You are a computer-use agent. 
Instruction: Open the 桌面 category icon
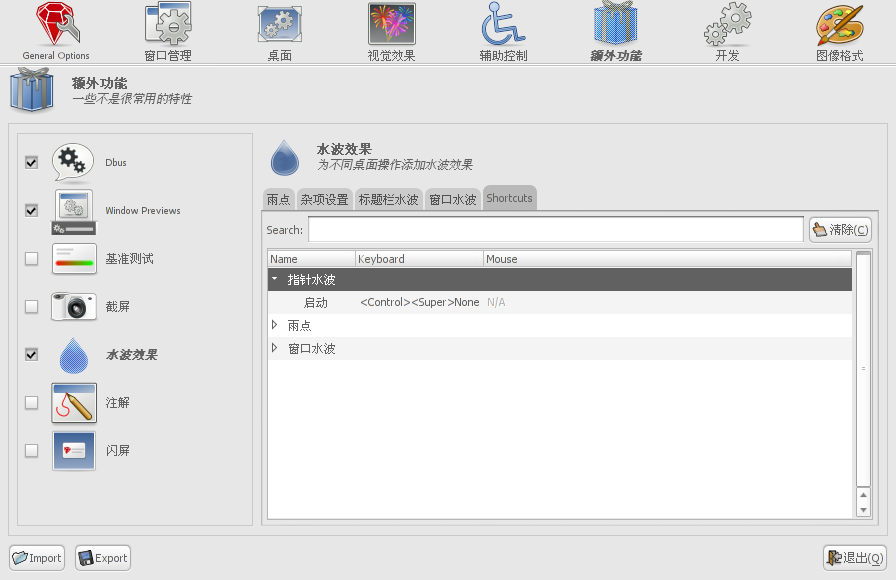point(279,24)
